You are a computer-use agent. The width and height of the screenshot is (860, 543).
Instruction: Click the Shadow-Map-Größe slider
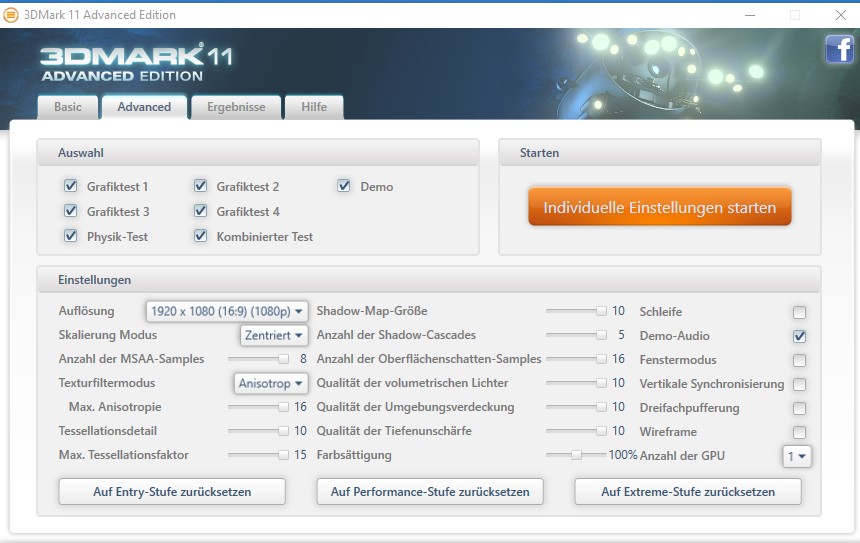576,311
